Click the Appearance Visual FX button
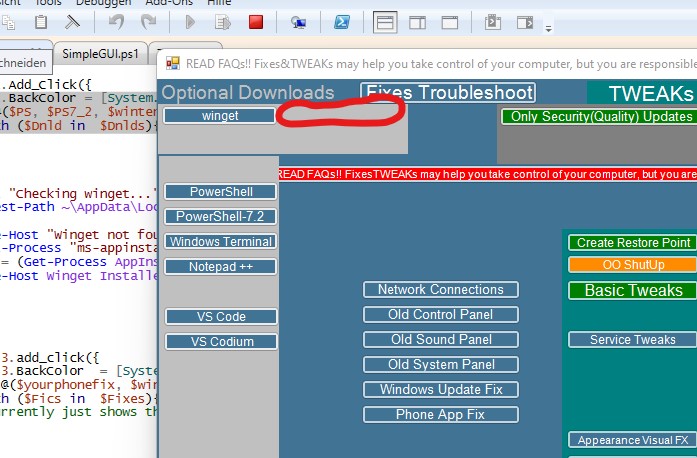 (633, 440)
